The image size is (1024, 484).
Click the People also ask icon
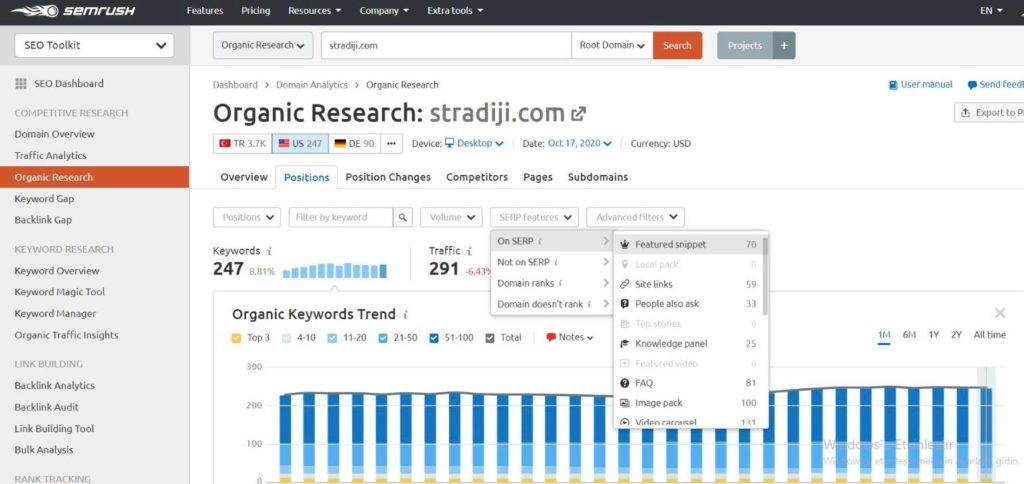(x=624, y=304)
